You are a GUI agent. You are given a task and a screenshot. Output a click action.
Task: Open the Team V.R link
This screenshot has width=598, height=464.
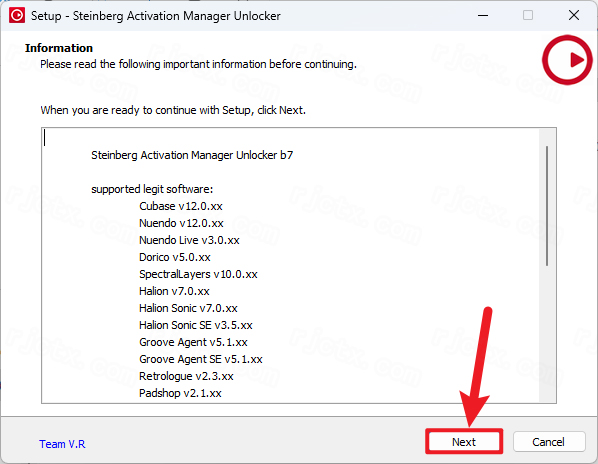tap(62, 444)
